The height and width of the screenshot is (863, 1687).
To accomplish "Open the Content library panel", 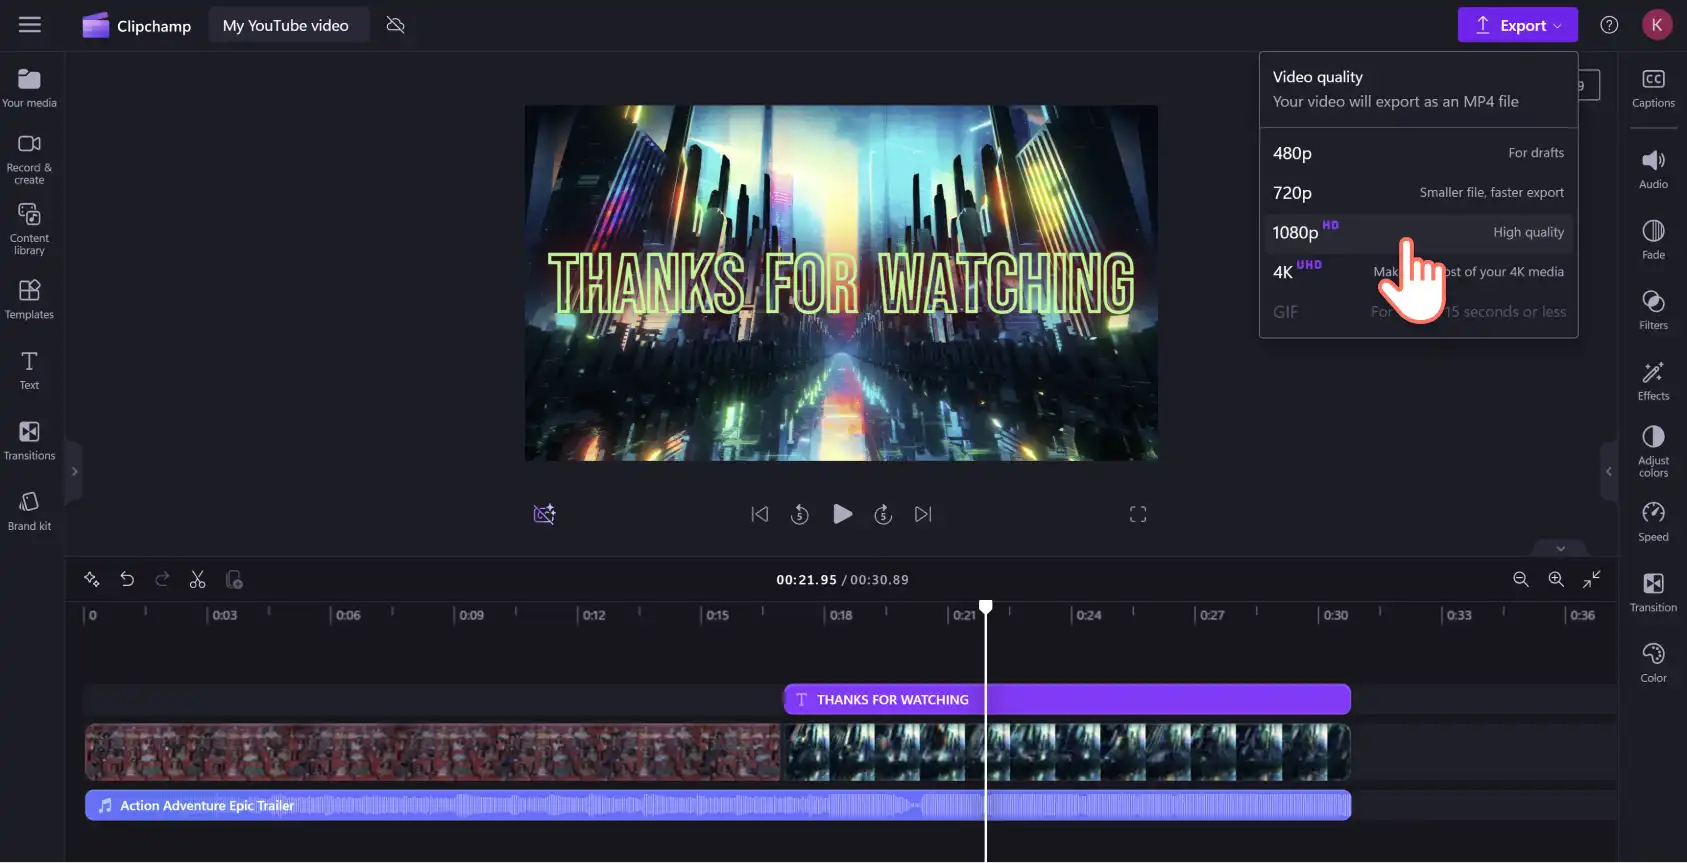I will (x=30, y=230).
